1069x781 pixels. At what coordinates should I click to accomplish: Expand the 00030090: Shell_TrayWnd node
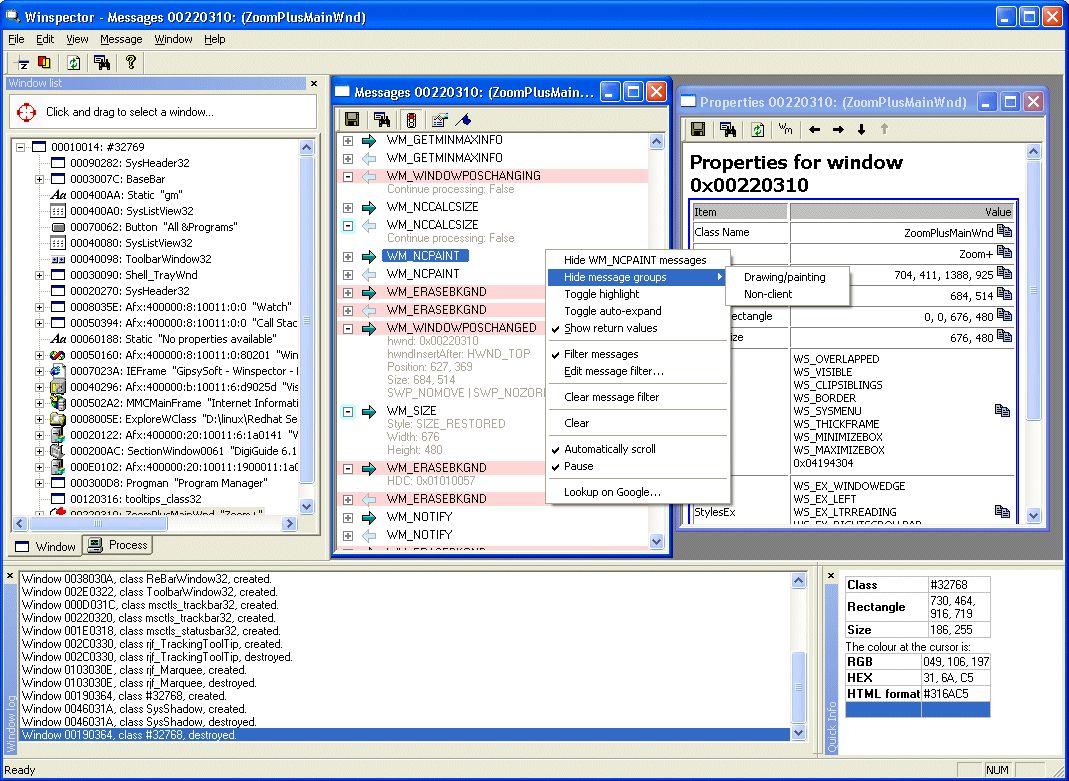(40, 275)
